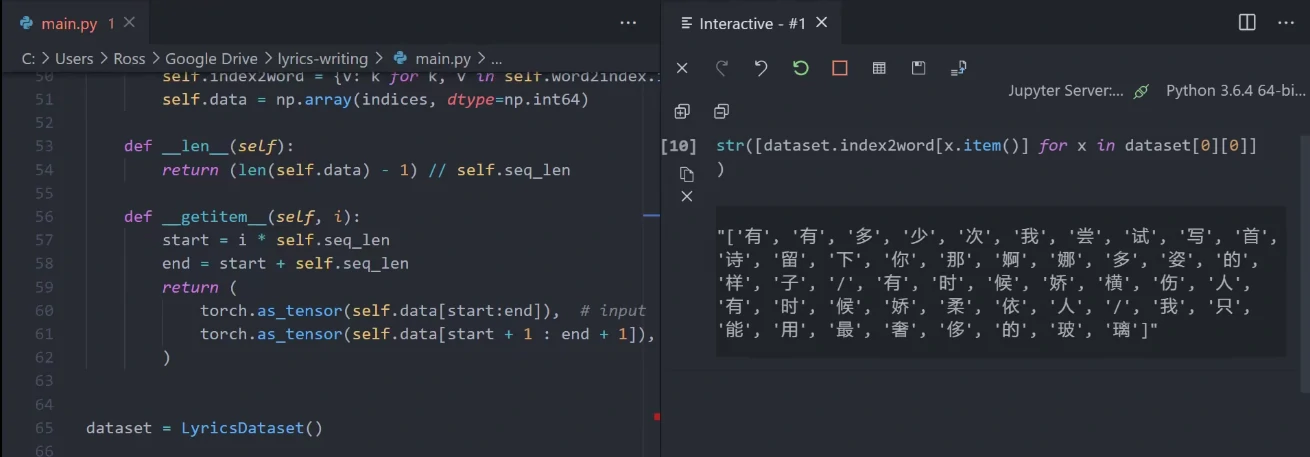Click the remove all cells X icon

682,68
